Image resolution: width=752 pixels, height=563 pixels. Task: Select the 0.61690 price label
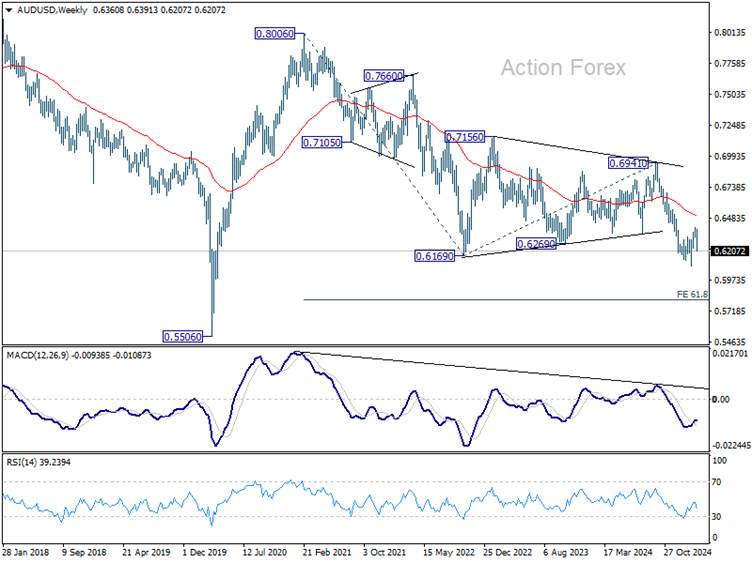pyautogui.click(x=435, y=256)
